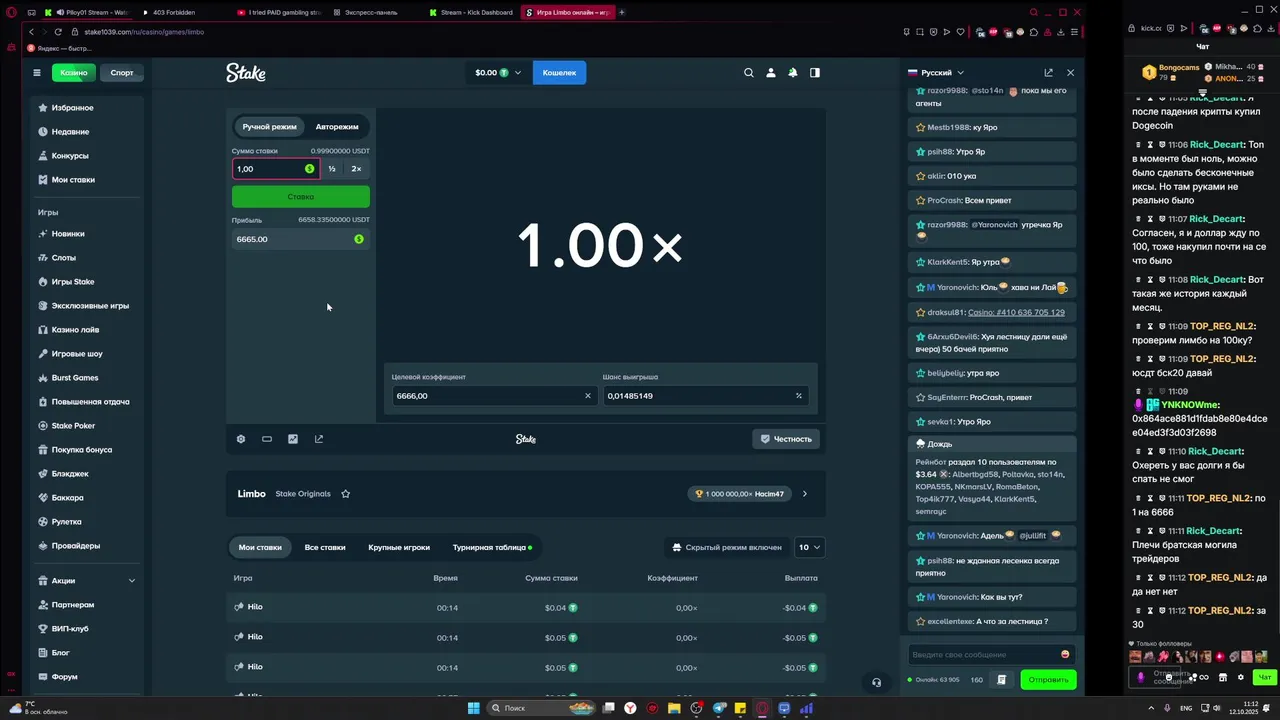Open ВИП-клуб sidebar item
Image resolution: width=1280 pixels, height=720 pixels.
[70, 628]
